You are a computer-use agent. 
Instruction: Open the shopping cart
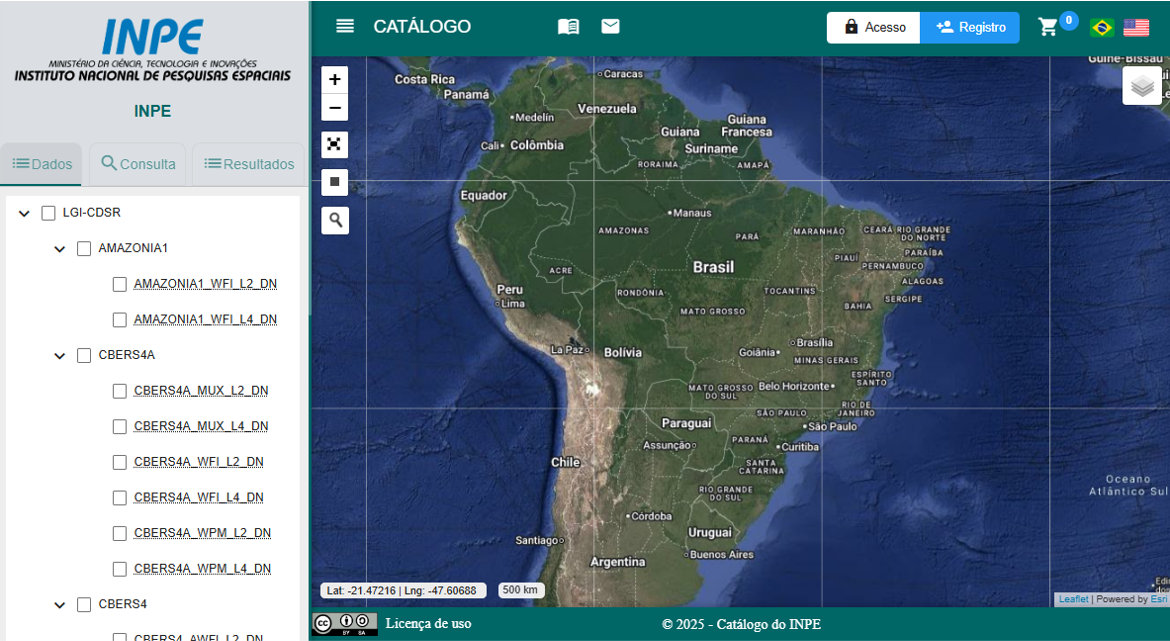pyautogui.click(x=1048, y=27)
